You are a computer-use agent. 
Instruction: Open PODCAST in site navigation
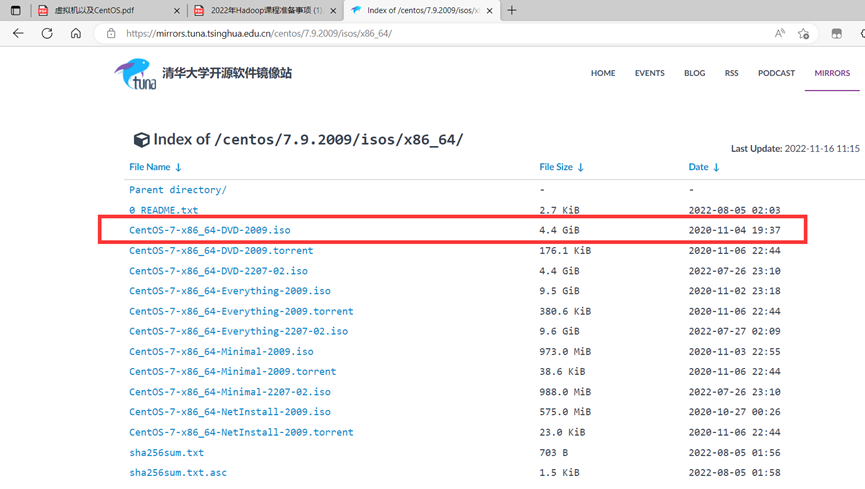click(776, 73)
